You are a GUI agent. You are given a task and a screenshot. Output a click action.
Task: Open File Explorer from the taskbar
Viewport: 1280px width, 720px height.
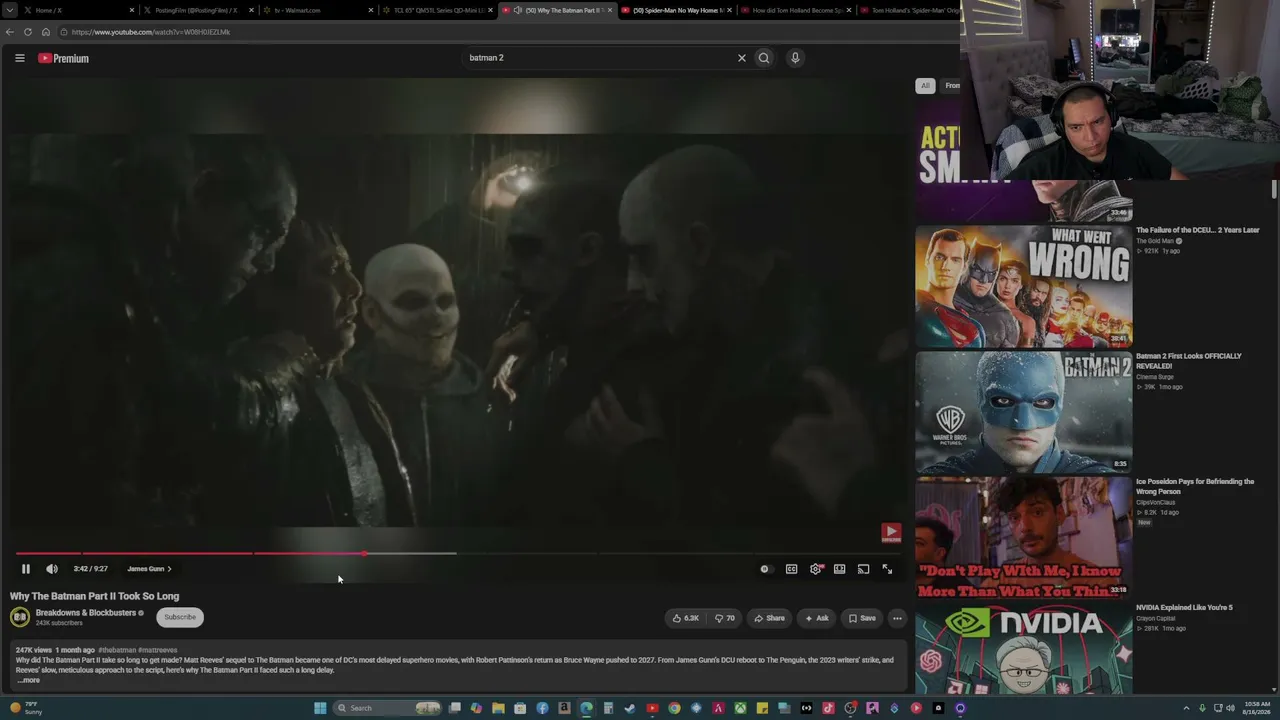pos(498,708)
